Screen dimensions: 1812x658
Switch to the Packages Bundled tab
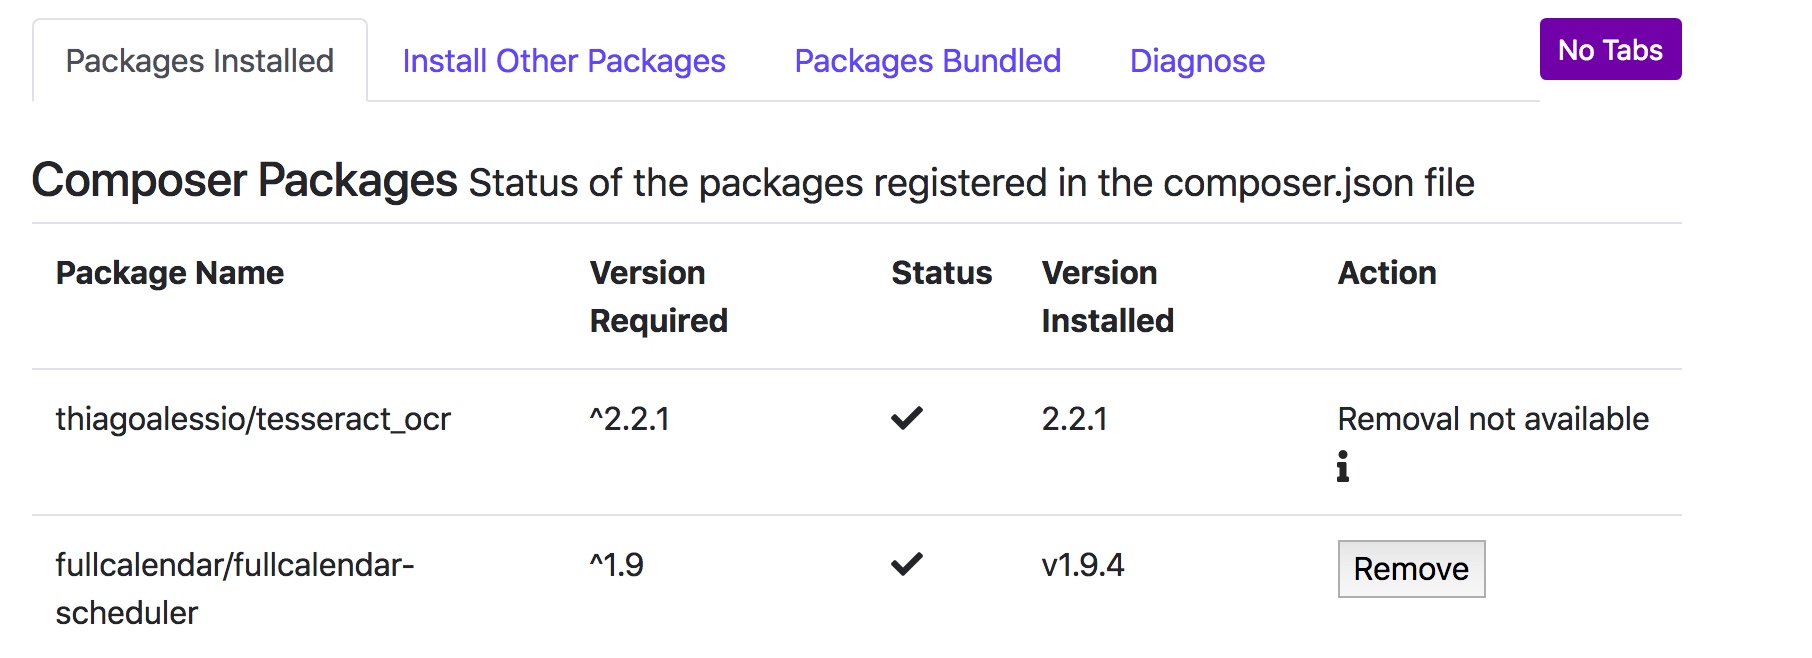(928, 61)
